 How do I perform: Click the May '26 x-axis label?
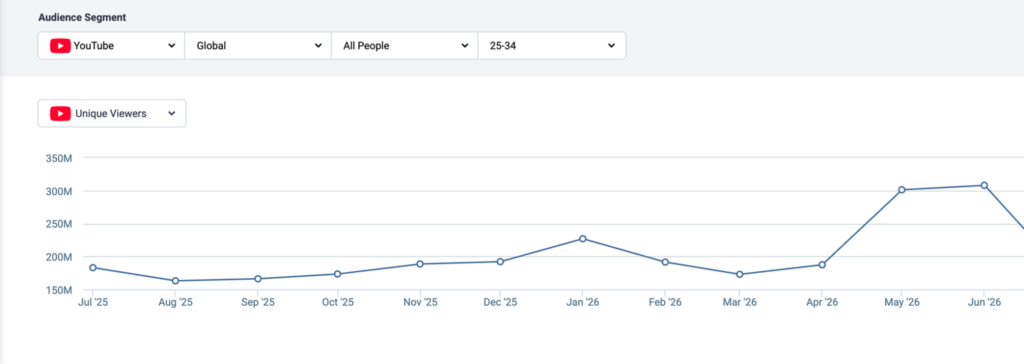(x=902, y=303)
